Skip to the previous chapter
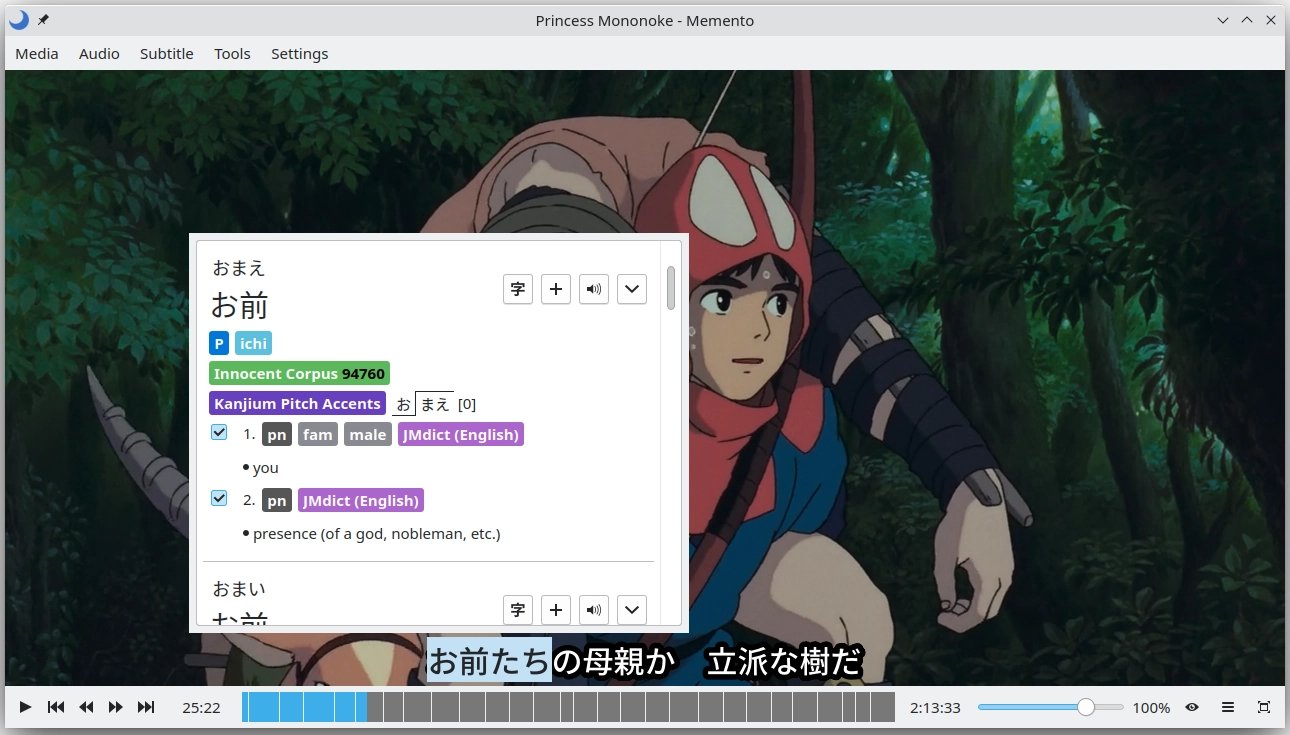1290x735 pixels. click(56, 707)
